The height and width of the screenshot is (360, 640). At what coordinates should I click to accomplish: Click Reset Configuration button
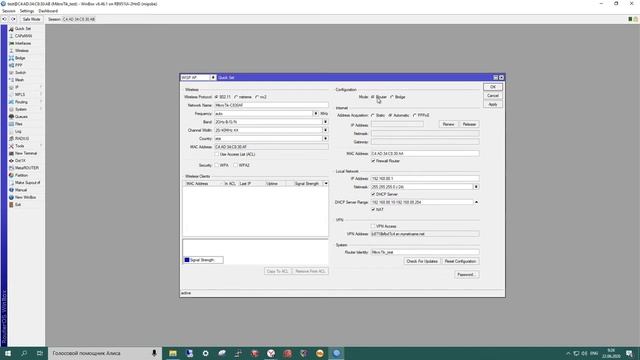460,261
